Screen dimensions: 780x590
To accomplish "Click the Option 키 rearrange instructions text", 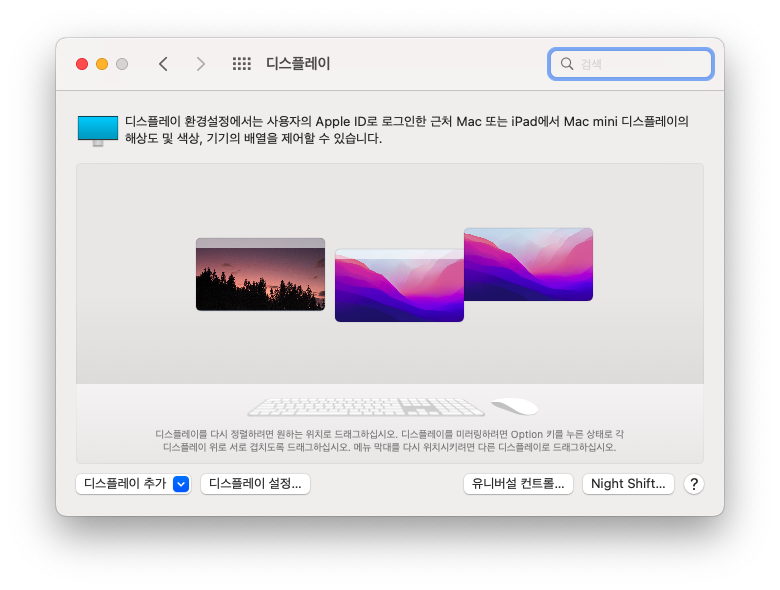I will point(390,441).
